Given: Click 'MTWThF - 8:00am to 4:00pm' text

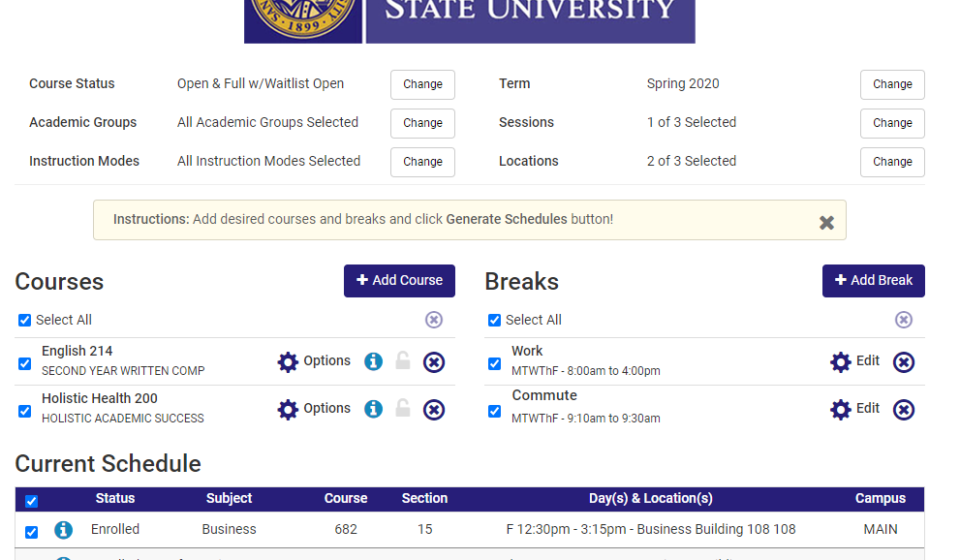Looking at the screenshot, I should [x=586, y=371].
